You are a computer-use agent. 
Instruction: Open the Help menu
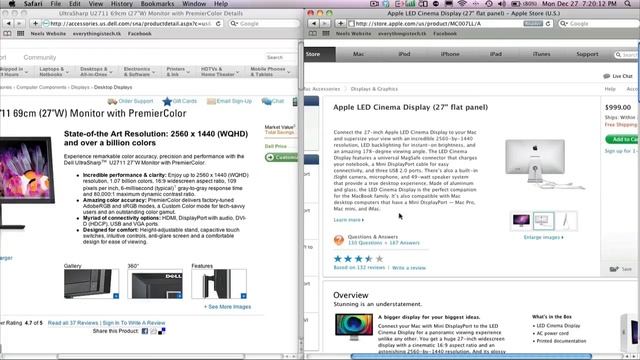click(221, 4)
